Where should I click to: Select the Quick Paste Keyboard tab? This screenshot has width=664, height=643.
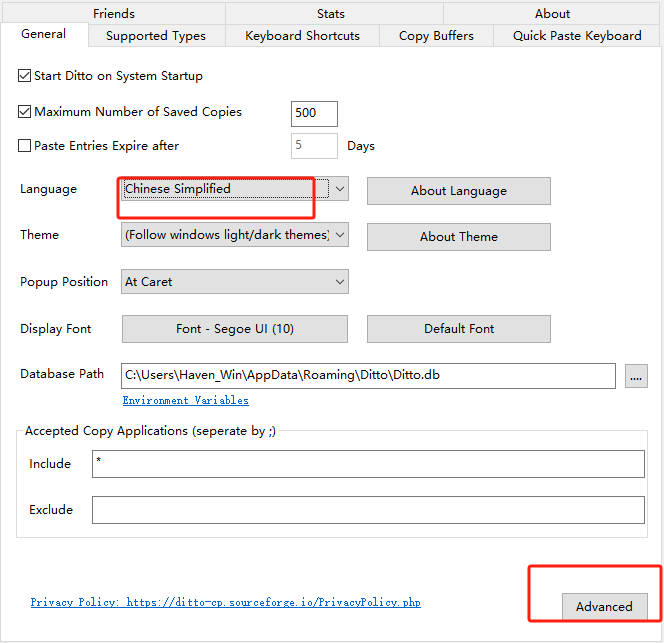coord(577,36)
